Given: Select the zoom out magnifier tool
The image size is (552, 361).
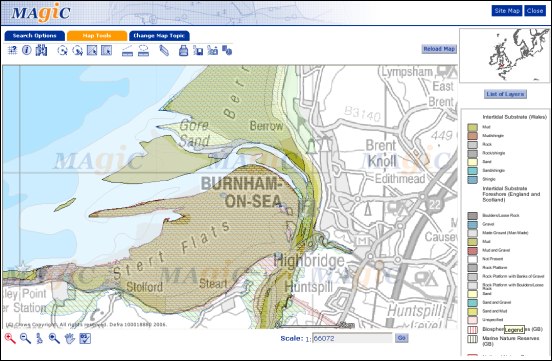Looking at the screenshot, I should pyautogui.click(x=25, y=338).
